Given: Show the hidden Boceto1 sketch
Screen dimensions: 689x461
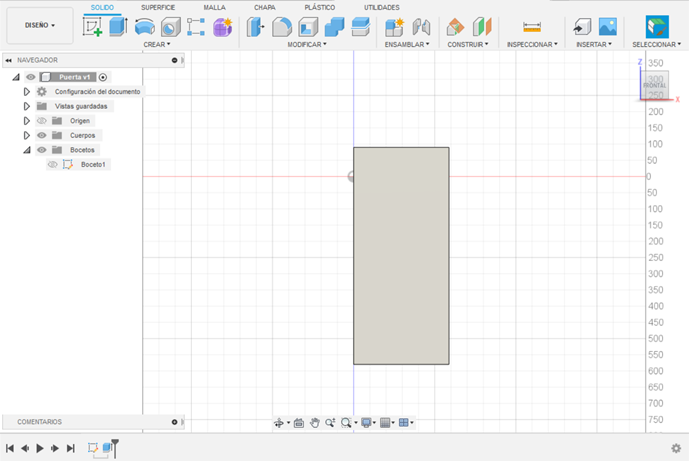Looking at the screenshot, I should (52, 164).
